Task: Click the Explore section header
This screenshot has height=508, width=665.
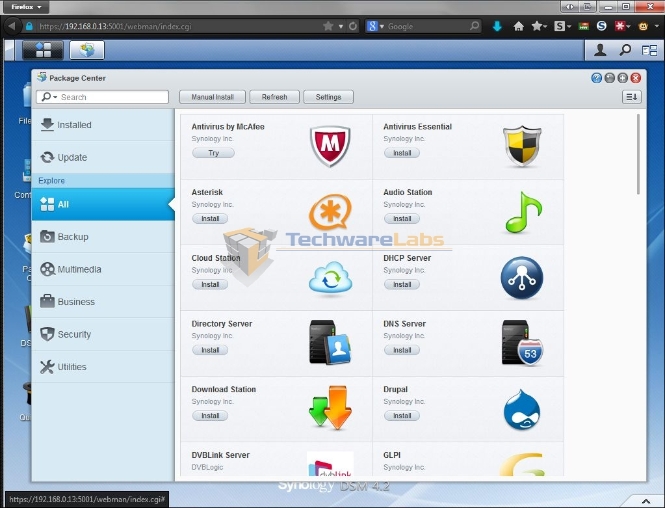Action: click(x=103, y=181)
